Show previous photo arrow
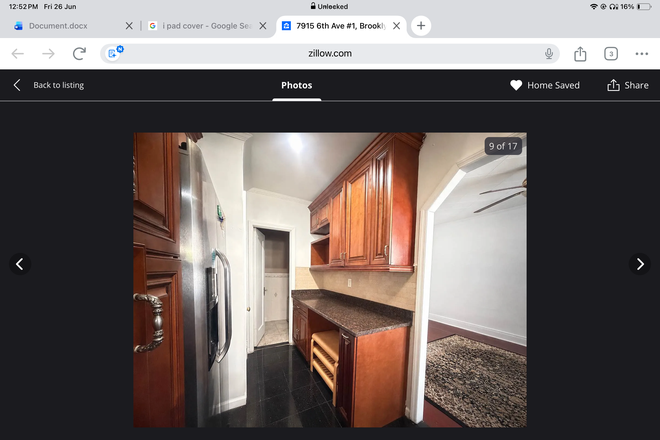 [20, 264]
